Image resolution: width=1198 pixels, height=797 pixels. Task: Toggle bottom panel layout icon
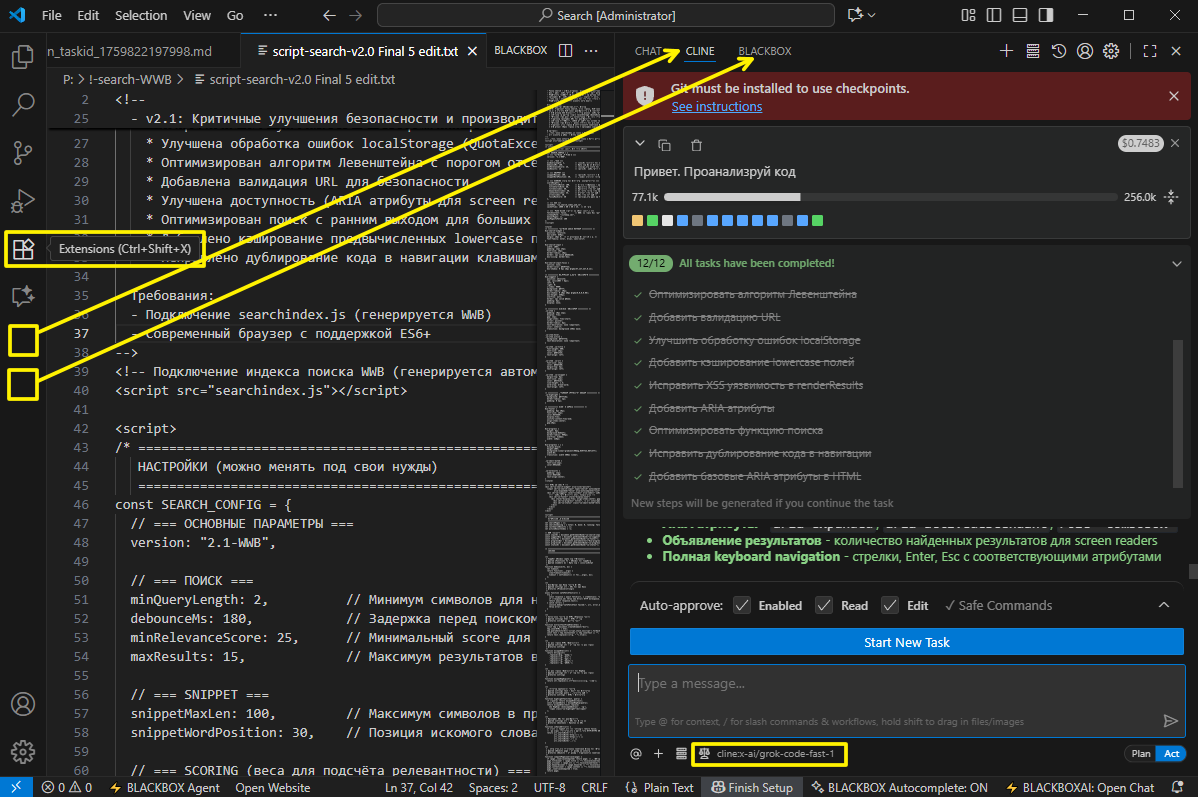pos(1020,15)
